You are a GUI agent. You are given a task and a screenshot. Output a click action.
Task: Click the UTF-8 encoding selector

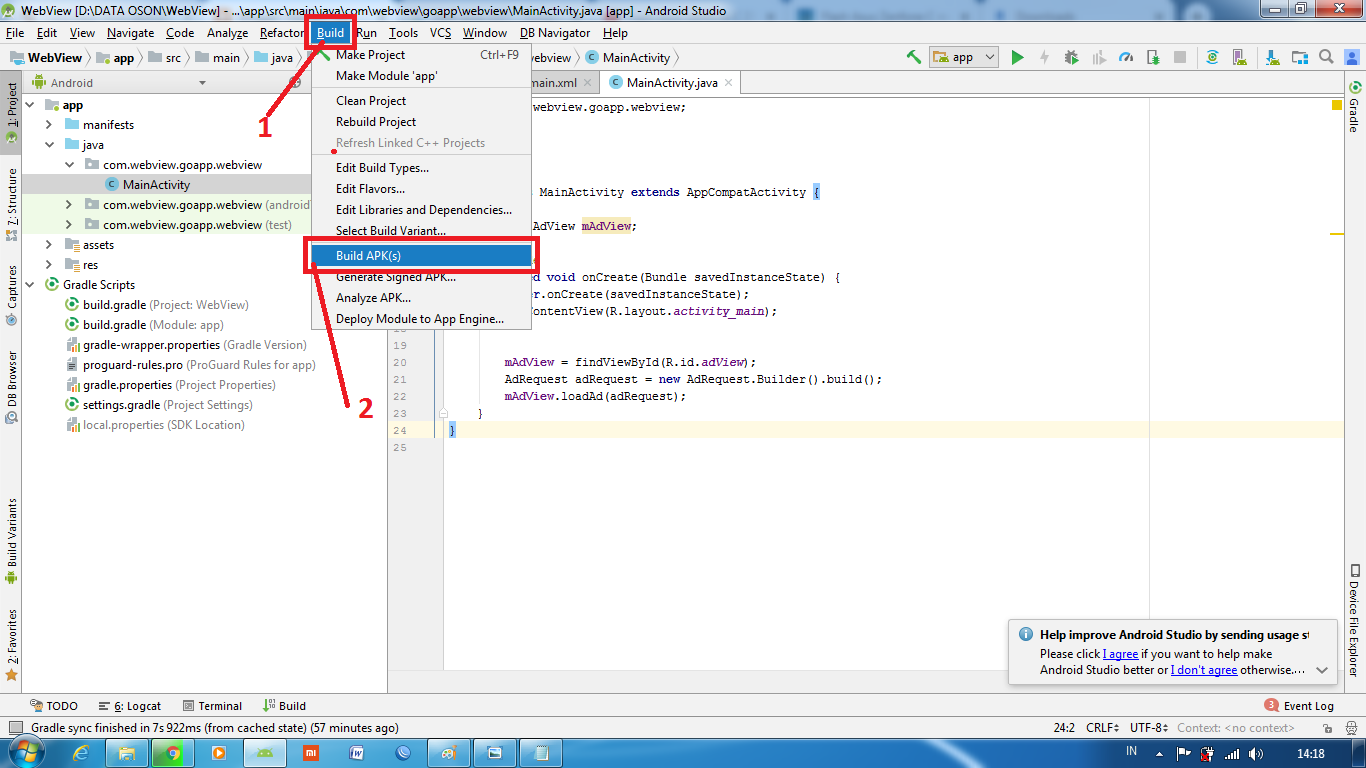click(1148, 728)
